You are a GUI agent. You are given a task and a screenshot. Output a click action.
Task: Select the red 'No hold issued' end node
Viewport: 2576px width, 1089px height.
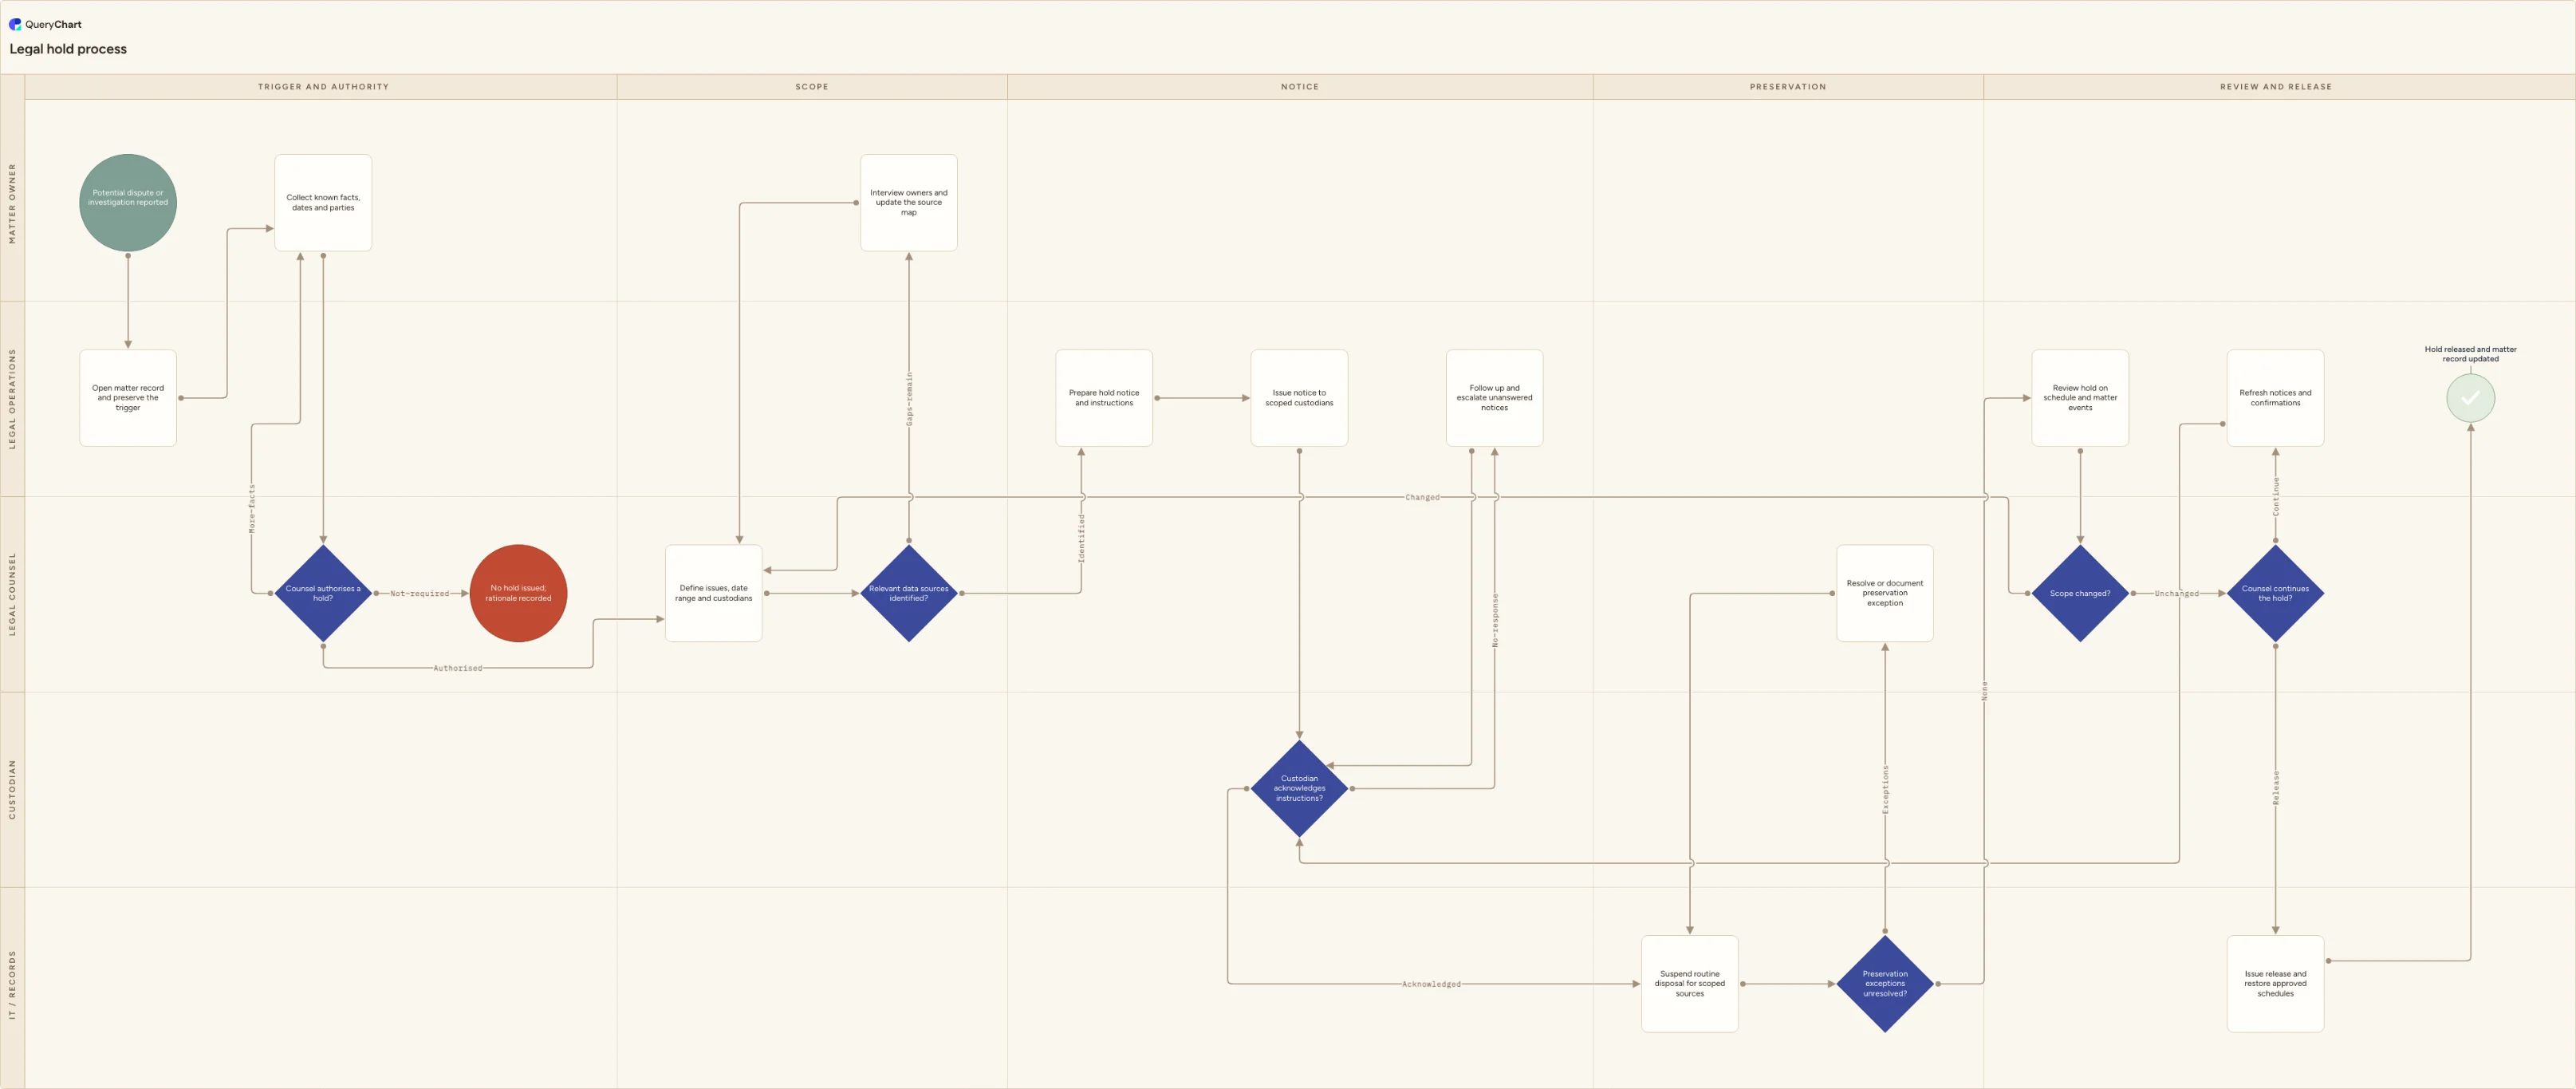coord(518,593)
